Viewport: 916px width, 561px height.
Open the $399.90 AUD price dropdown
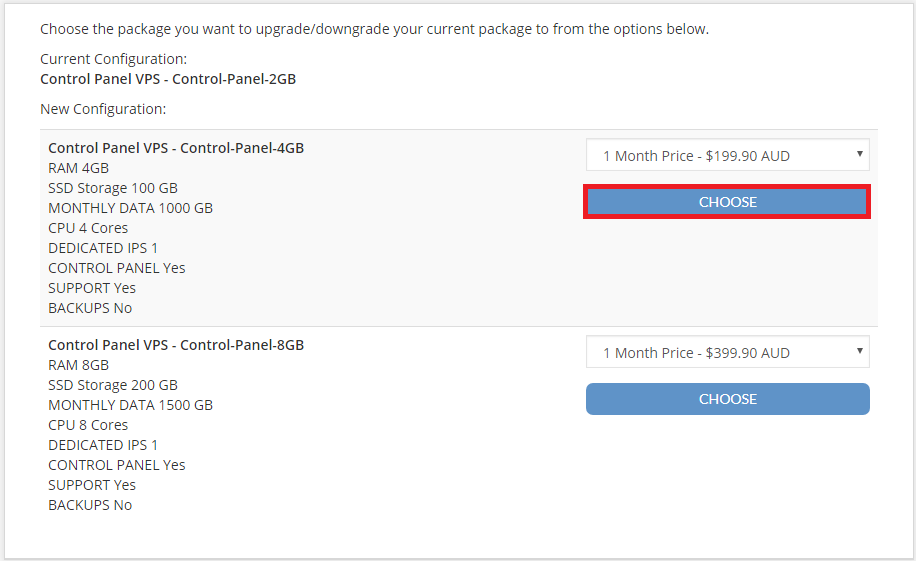coord(727,352)
